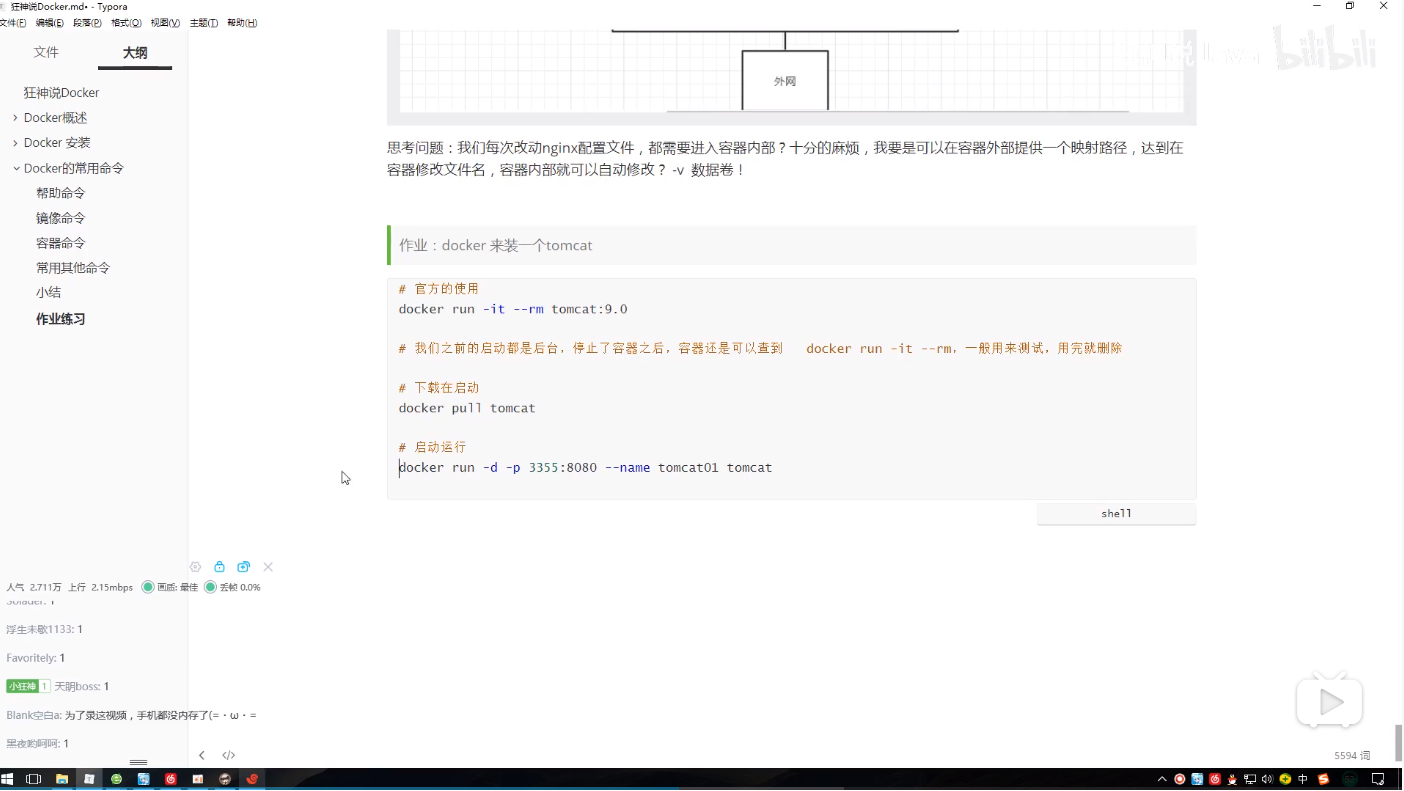Click the lock icon in chat overlay
This screenshot has height=791, width=1404.
(x=220, y=567)
